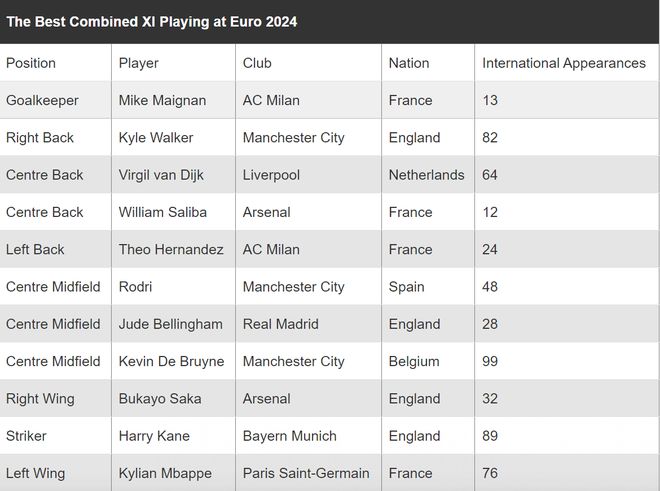
Task: Click the table title about Euro 2024
Action: 152,21
